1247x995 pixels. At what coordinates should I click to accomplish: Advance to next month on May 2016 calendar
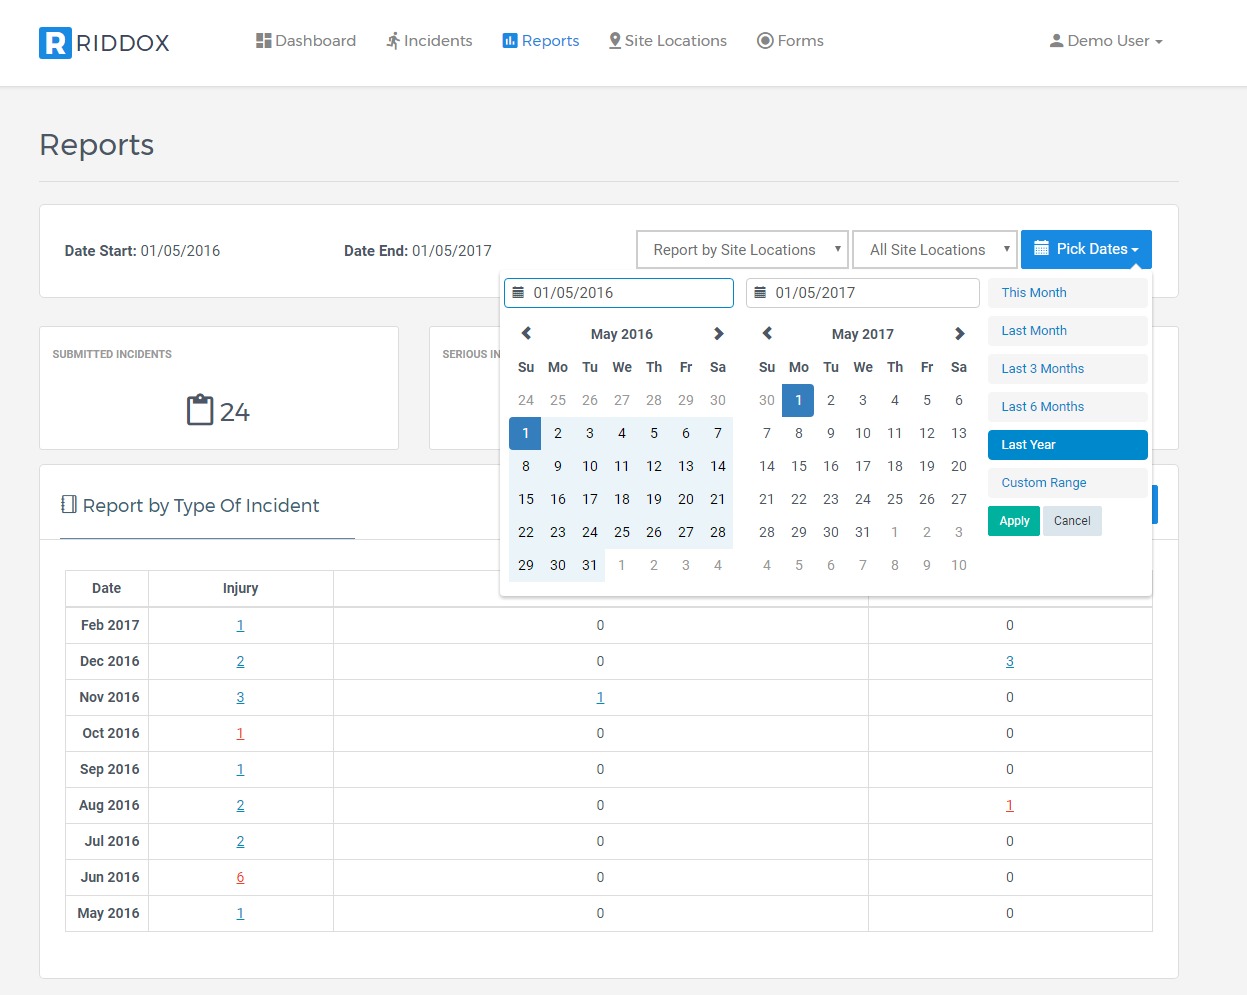[x=718, y=334]
